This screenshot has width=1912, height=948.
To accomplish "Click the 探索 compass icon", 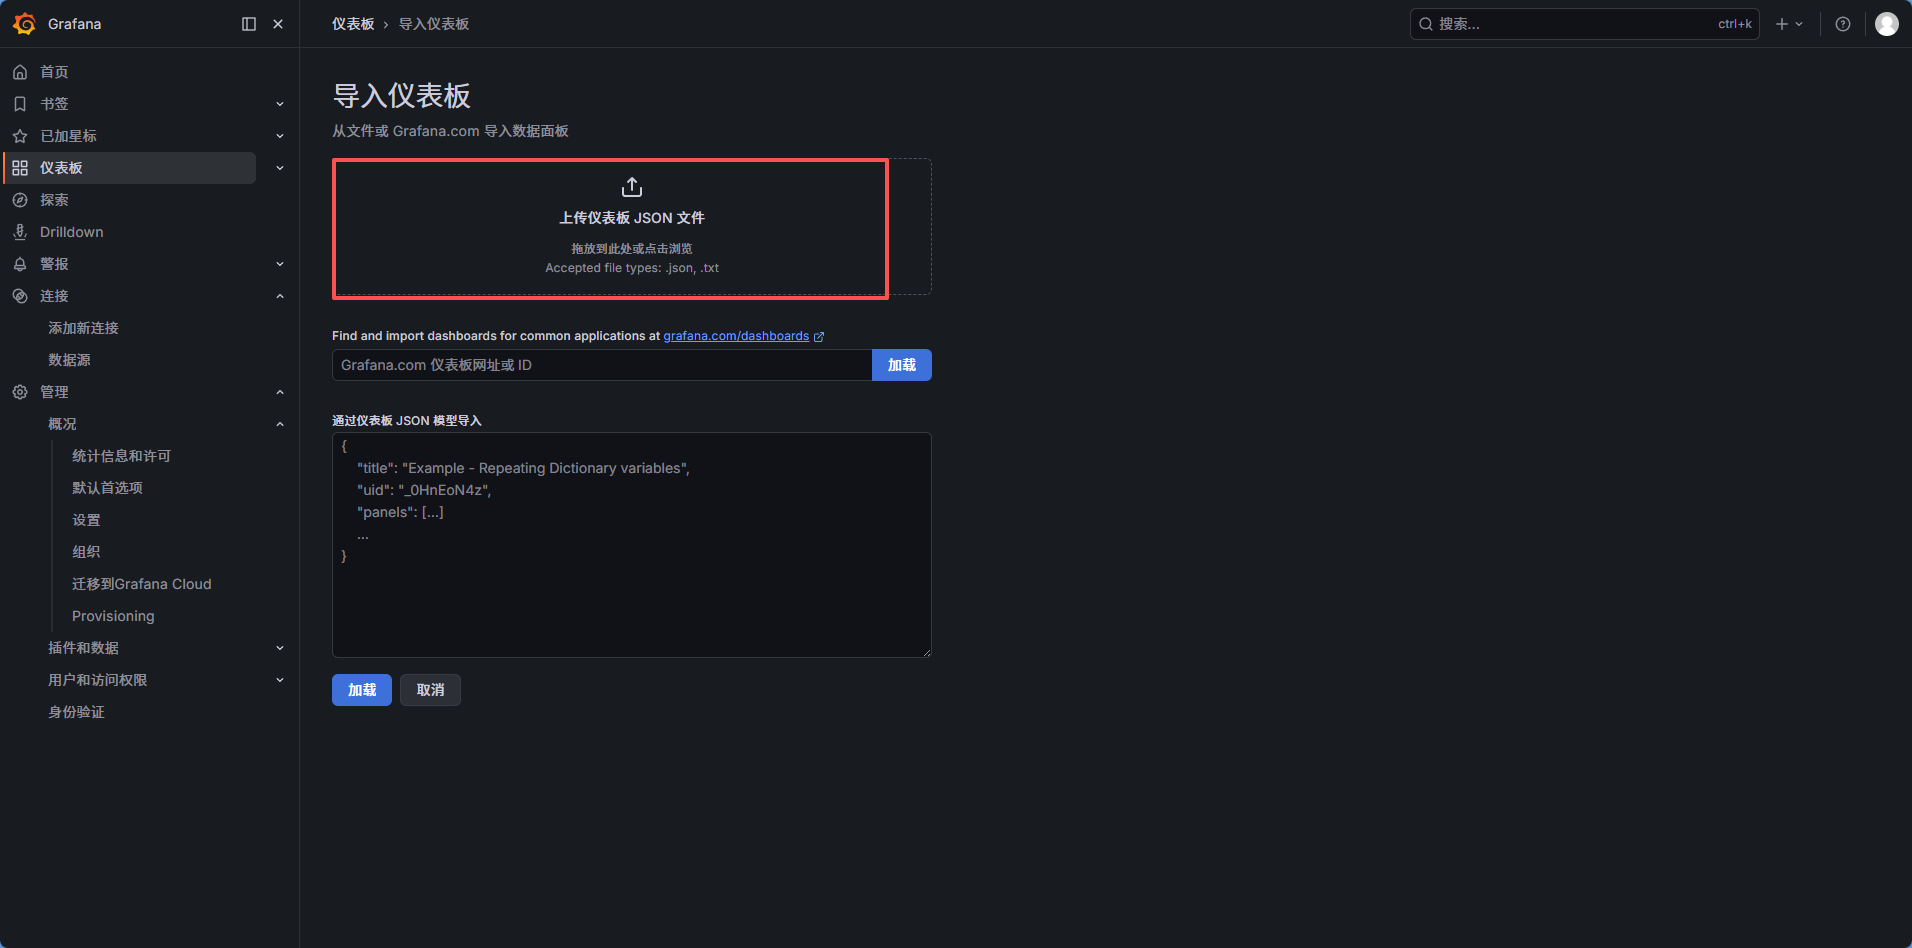I will pyautogui.click(x=20, y=200).
